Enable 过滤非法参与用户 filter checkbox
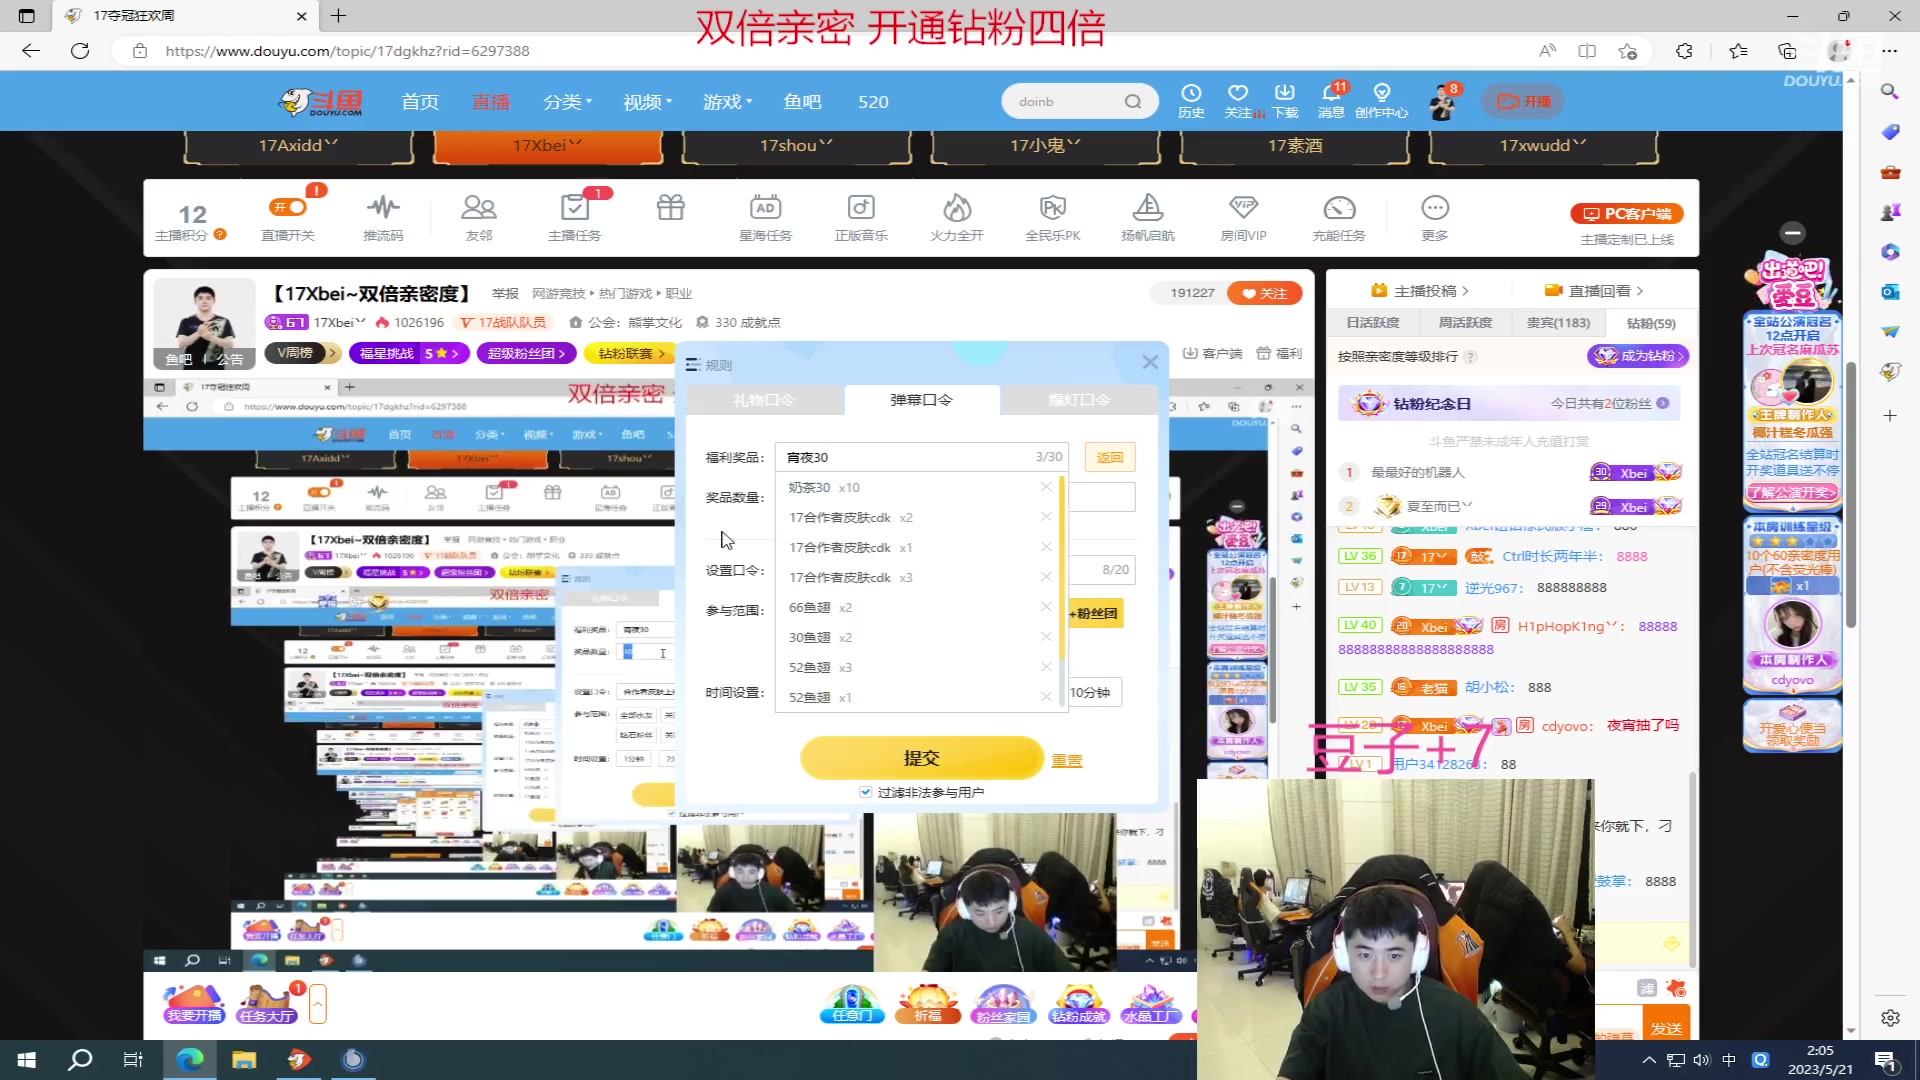Screen dimensions: 1920x1080 [865, 791]
